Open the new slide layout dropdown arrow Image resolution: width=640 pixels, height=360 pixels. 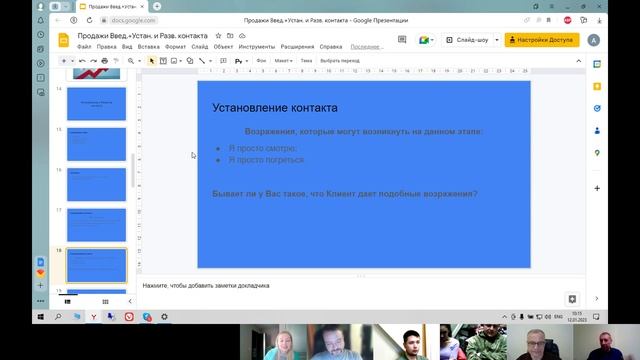tap(72, 61)
